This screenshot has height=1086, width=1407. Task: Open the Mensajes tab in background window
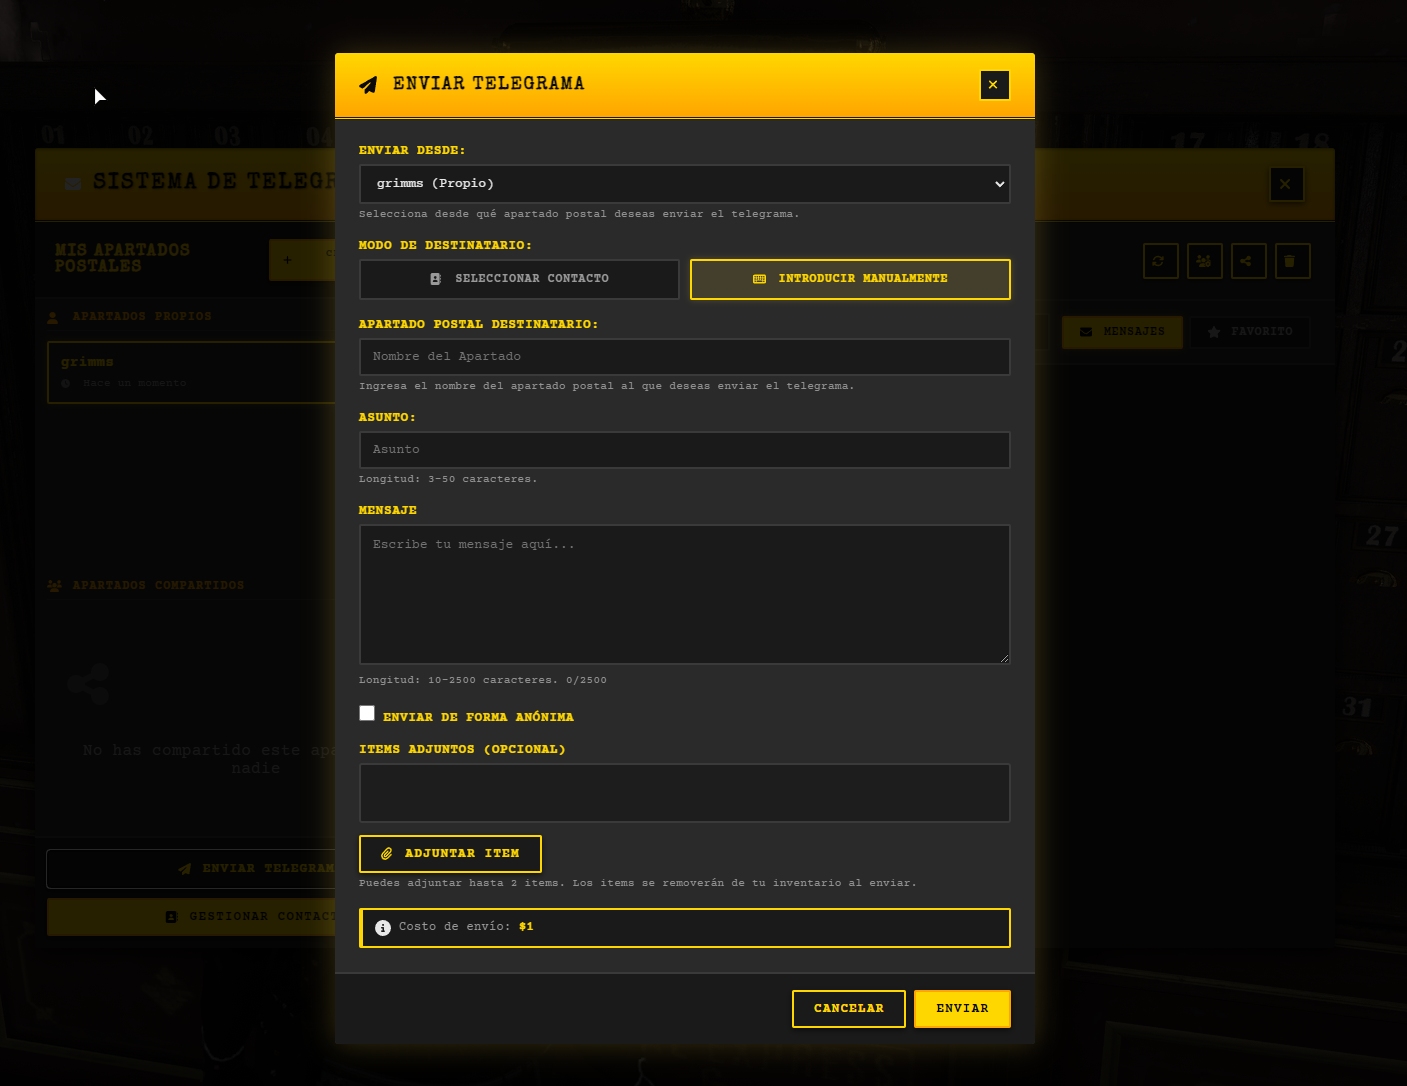pyautogui.click(x=1122, y=332)
